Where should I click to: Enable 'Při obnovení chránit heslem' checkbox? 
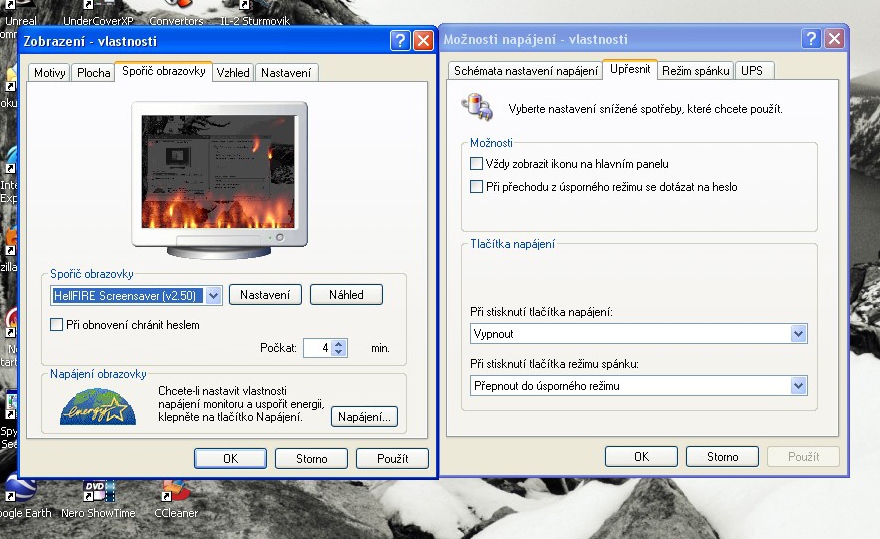click(56, 325)
